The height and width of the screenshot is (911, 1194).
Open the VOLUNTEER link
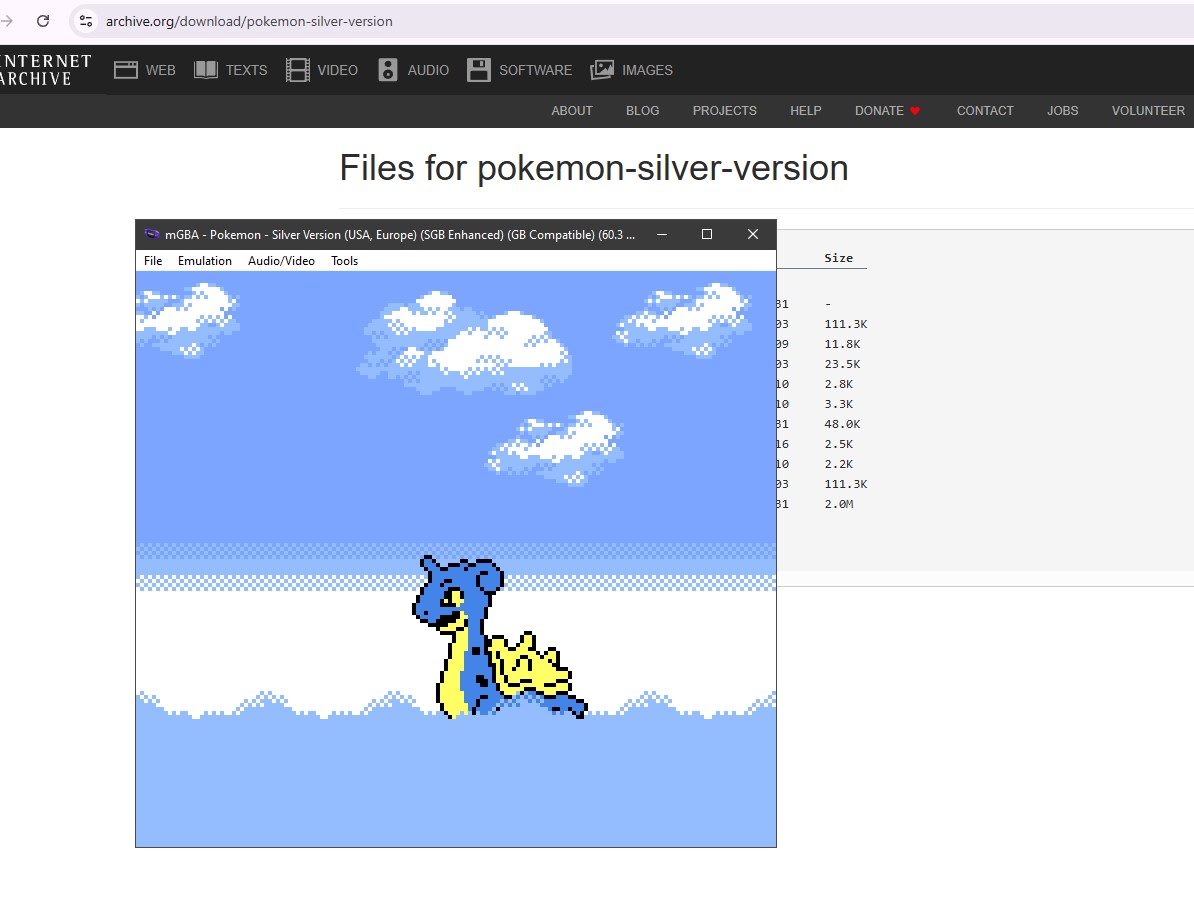tap(1148, 110)
